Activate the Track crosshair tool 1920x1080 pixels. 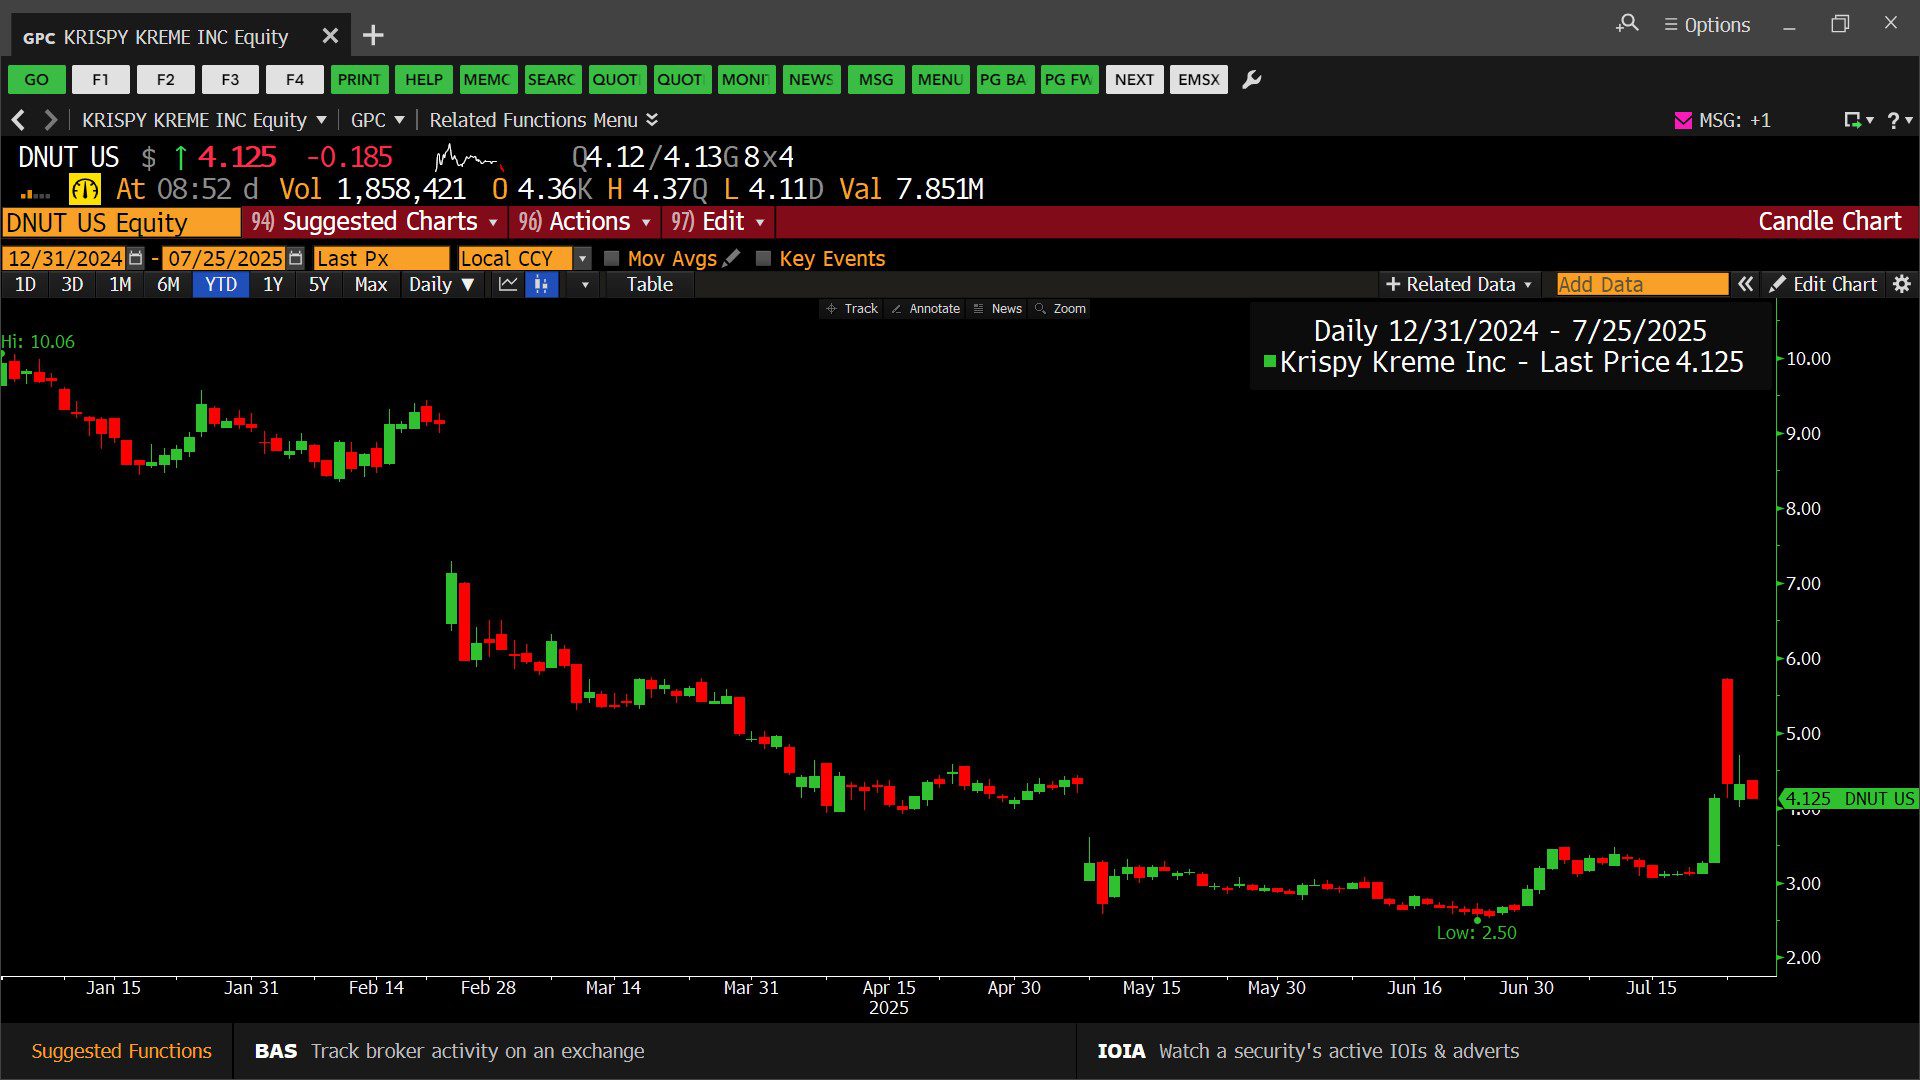[852, 309]
